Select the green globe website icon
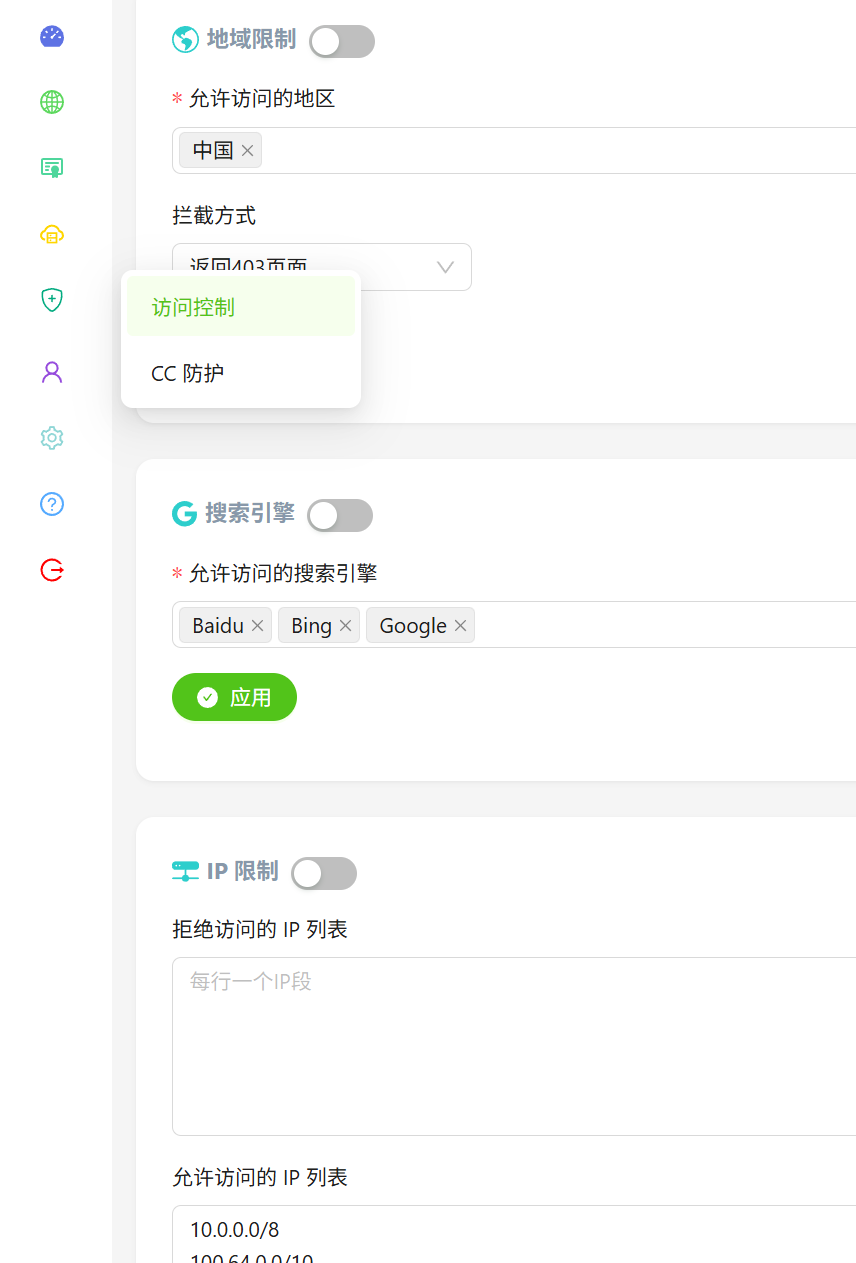856x1263 pixels. tap(51, 102)
